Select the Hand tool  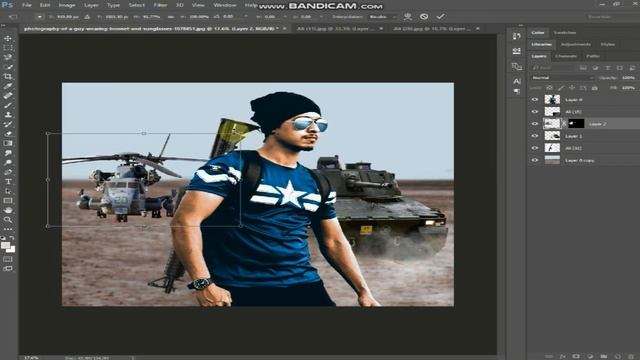tap(8, 210)
